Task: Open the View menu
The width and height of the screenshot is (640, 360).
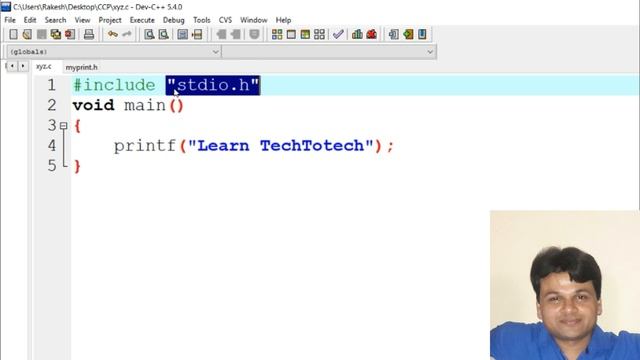Action: tap(82, 20)
